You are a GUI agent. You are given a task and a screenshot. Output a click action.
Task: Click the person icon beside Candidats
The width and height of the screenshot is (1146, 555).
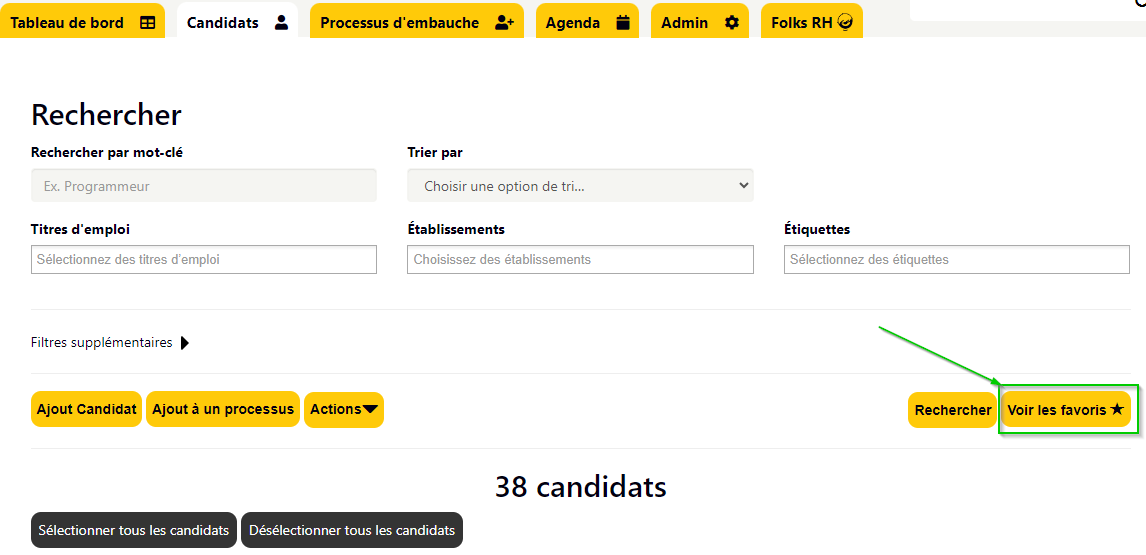pos(281,23)
